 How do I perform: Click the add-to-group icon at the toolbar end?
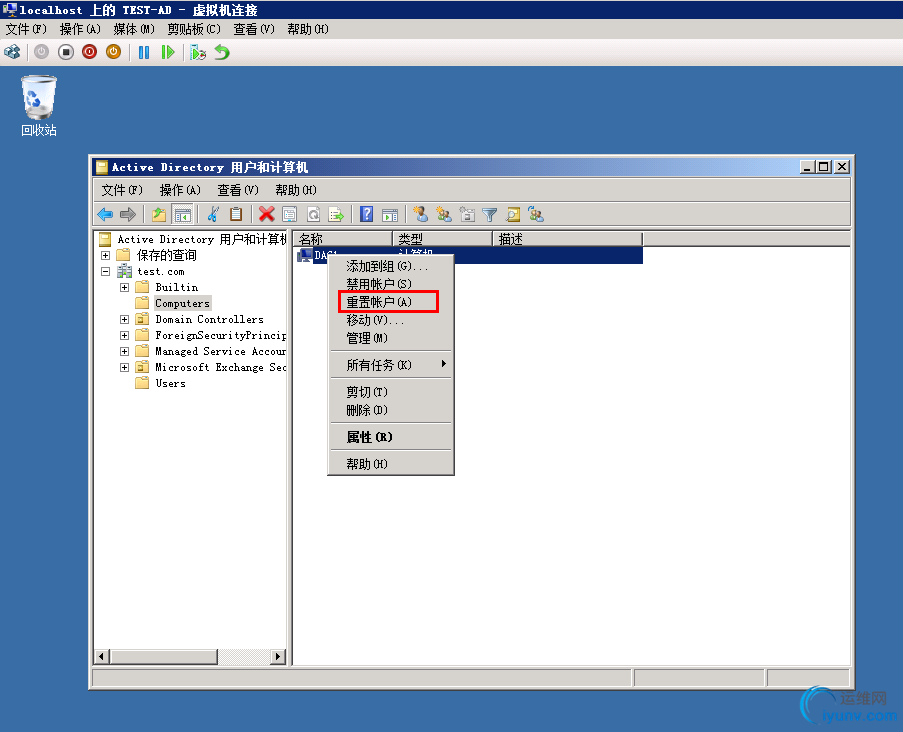[x=536, y=215]
